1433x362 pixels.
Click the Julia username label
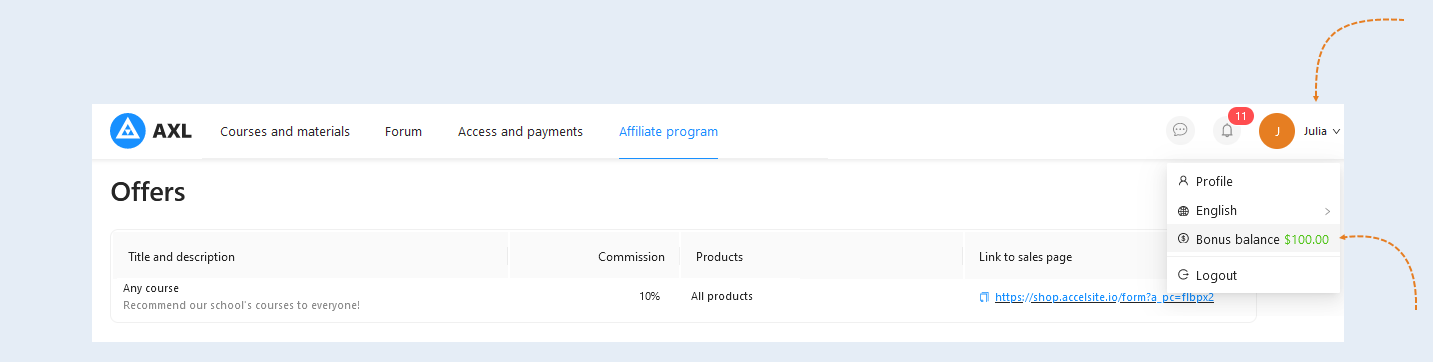[x=1315, y=131]
